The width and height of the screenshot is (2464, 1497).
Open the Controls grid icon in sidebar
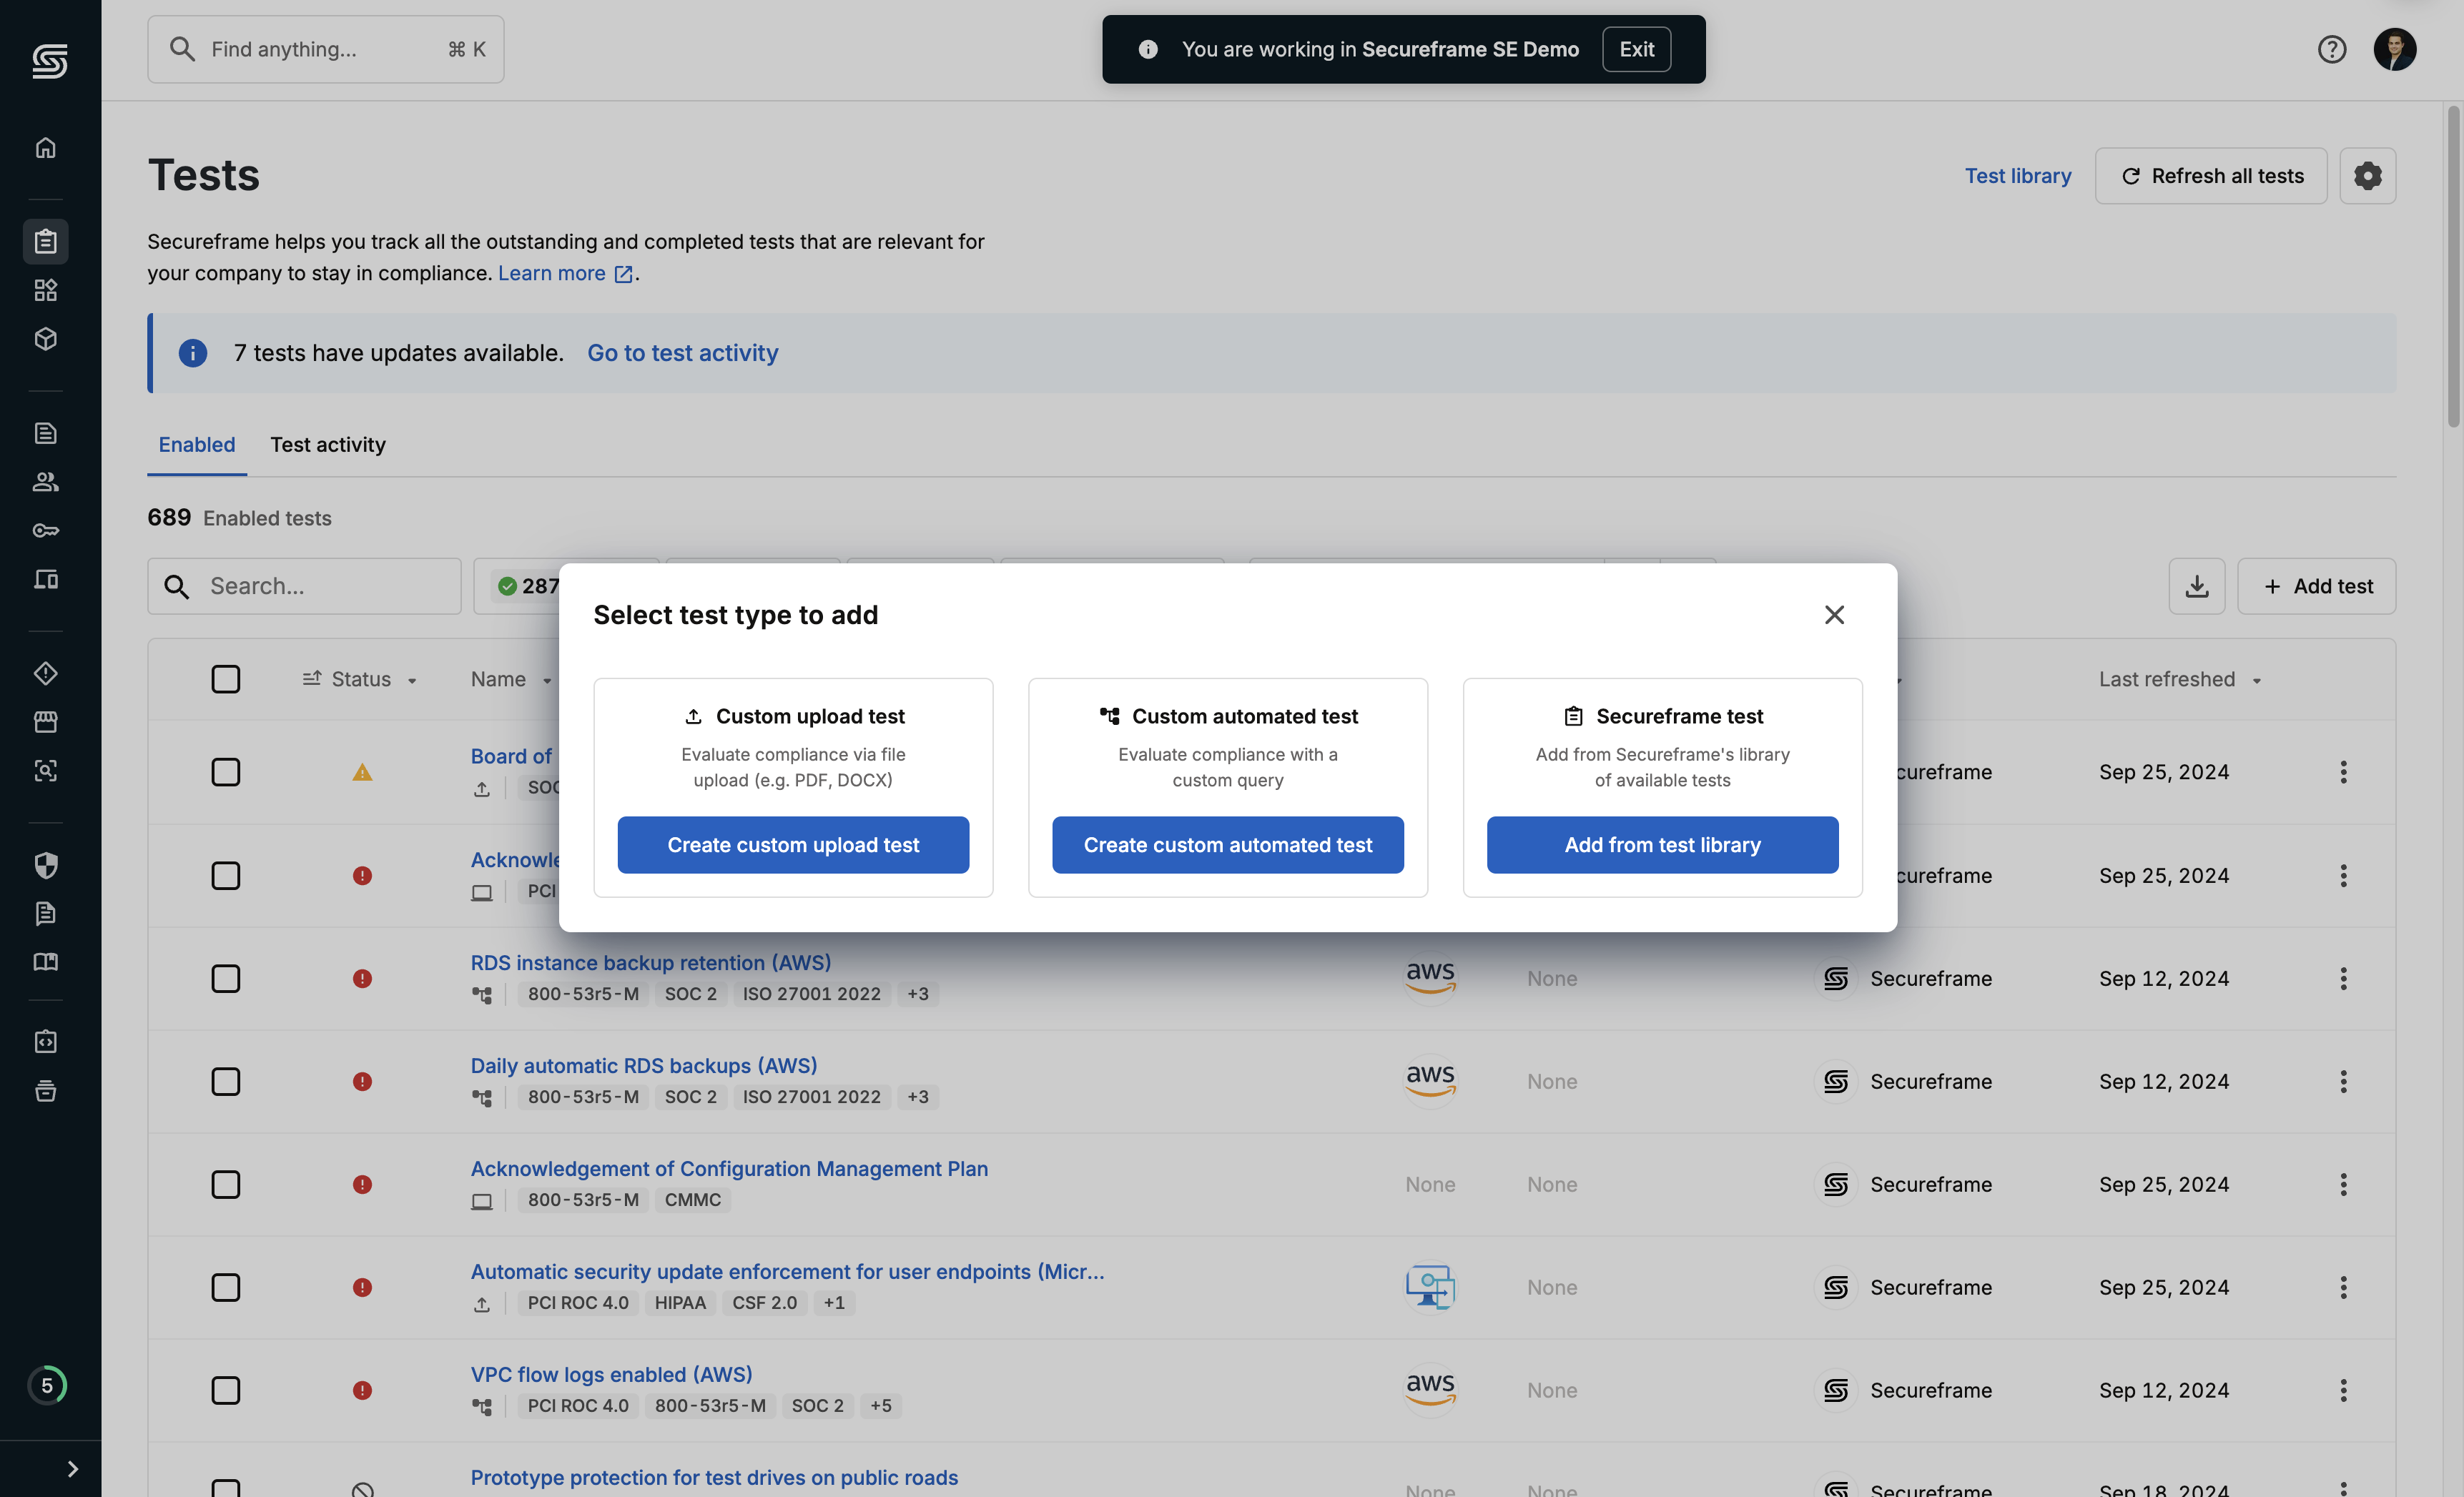coord(46,290)
